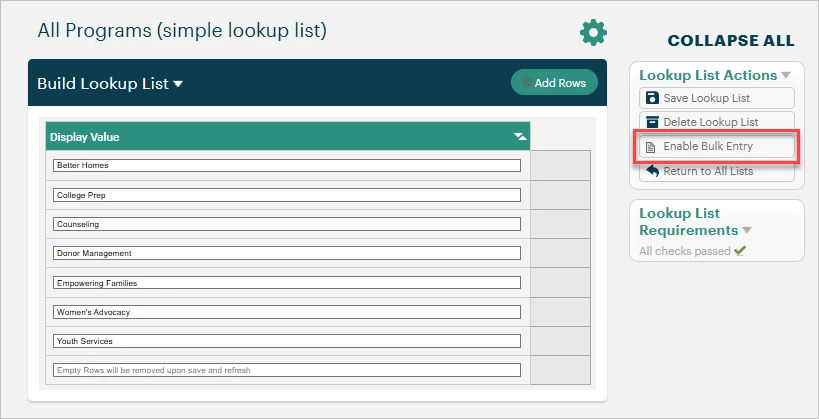Collapse the Lookup List Requirements section arrow
The width and height of the screenshot is (819, 419).
746,230
